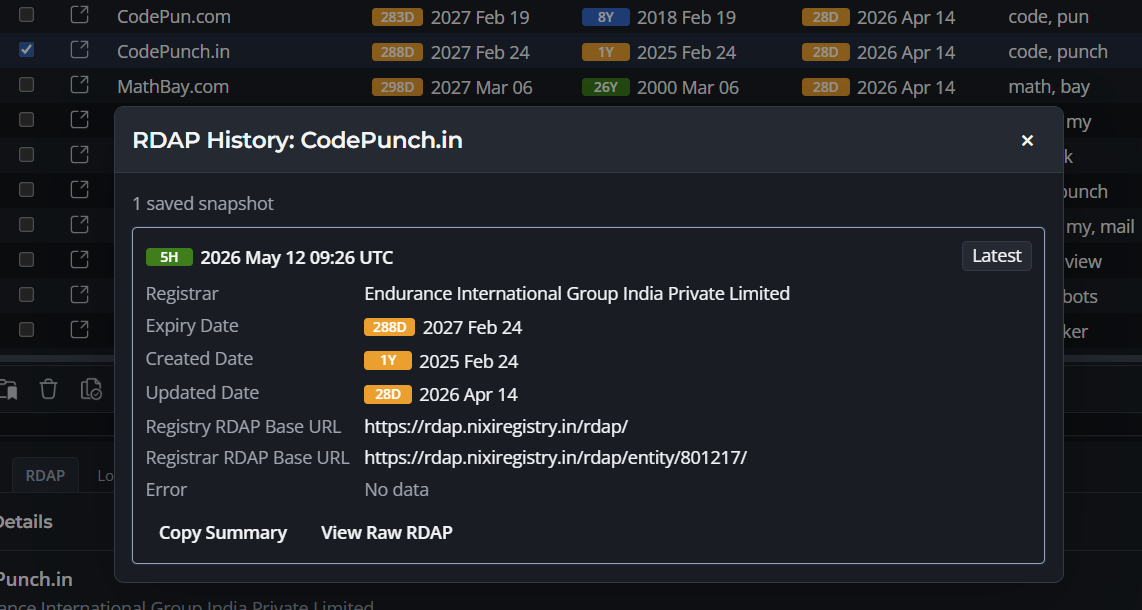Click the Latest badge on the snapshot
This screenshot has height=610, width=1142.
pyautogui.click(x=996, y=256)
